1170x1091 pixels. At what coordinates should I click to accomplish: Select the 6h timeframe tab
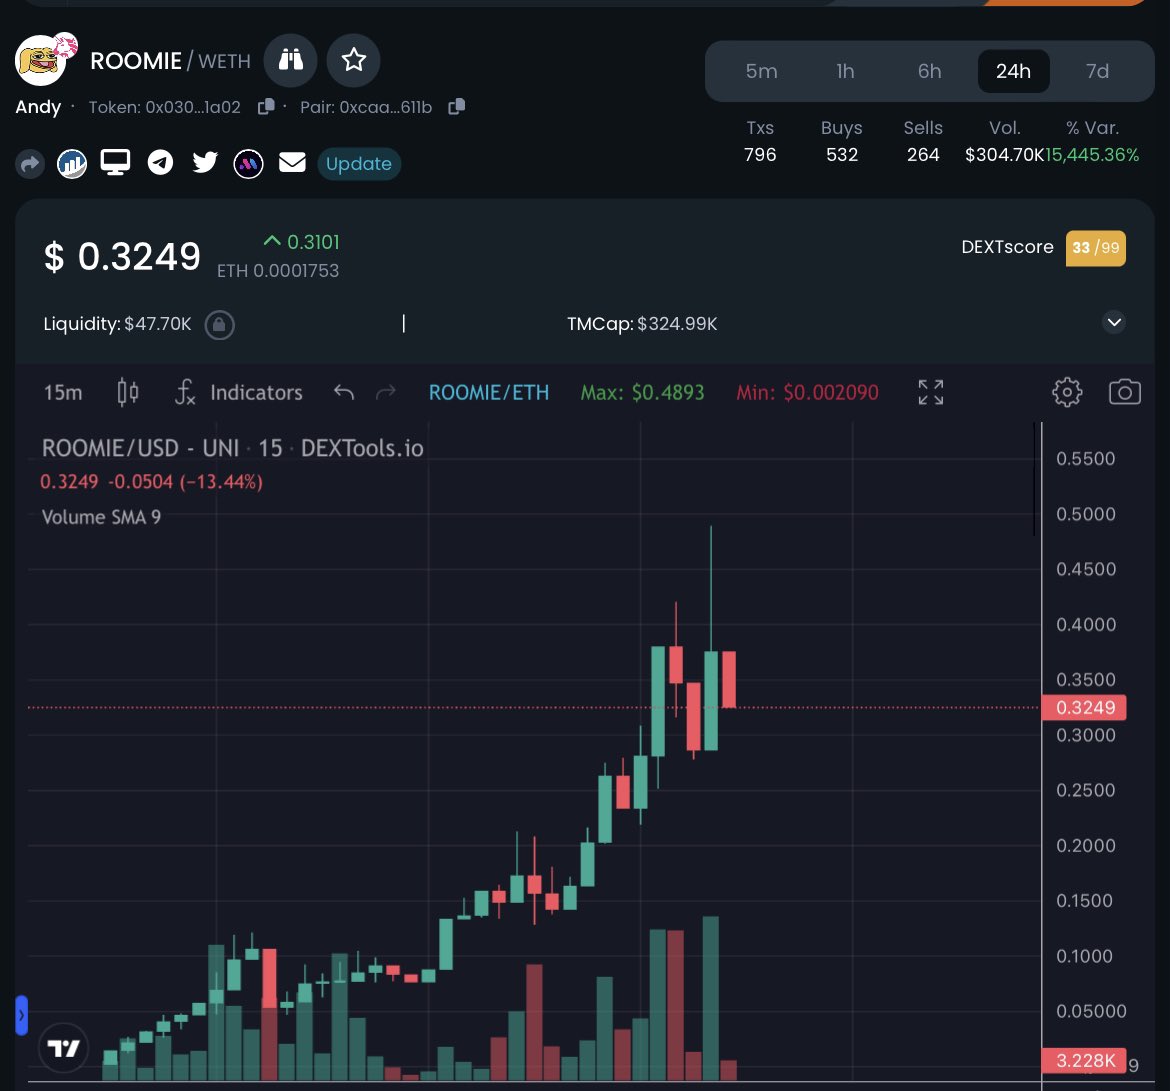[x=929, y=71]
